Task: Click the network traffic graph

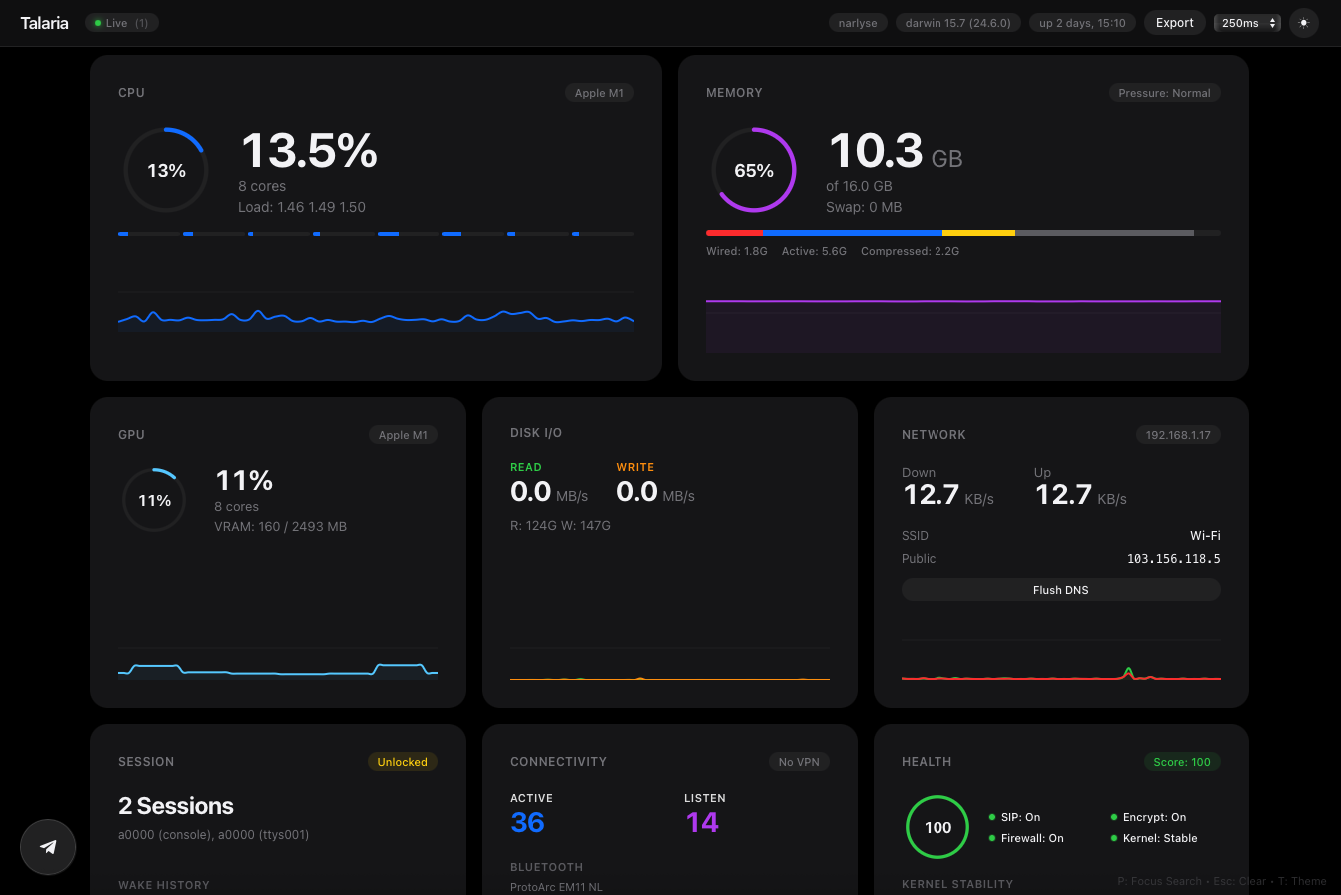Action: click(x=1061, y=660)
